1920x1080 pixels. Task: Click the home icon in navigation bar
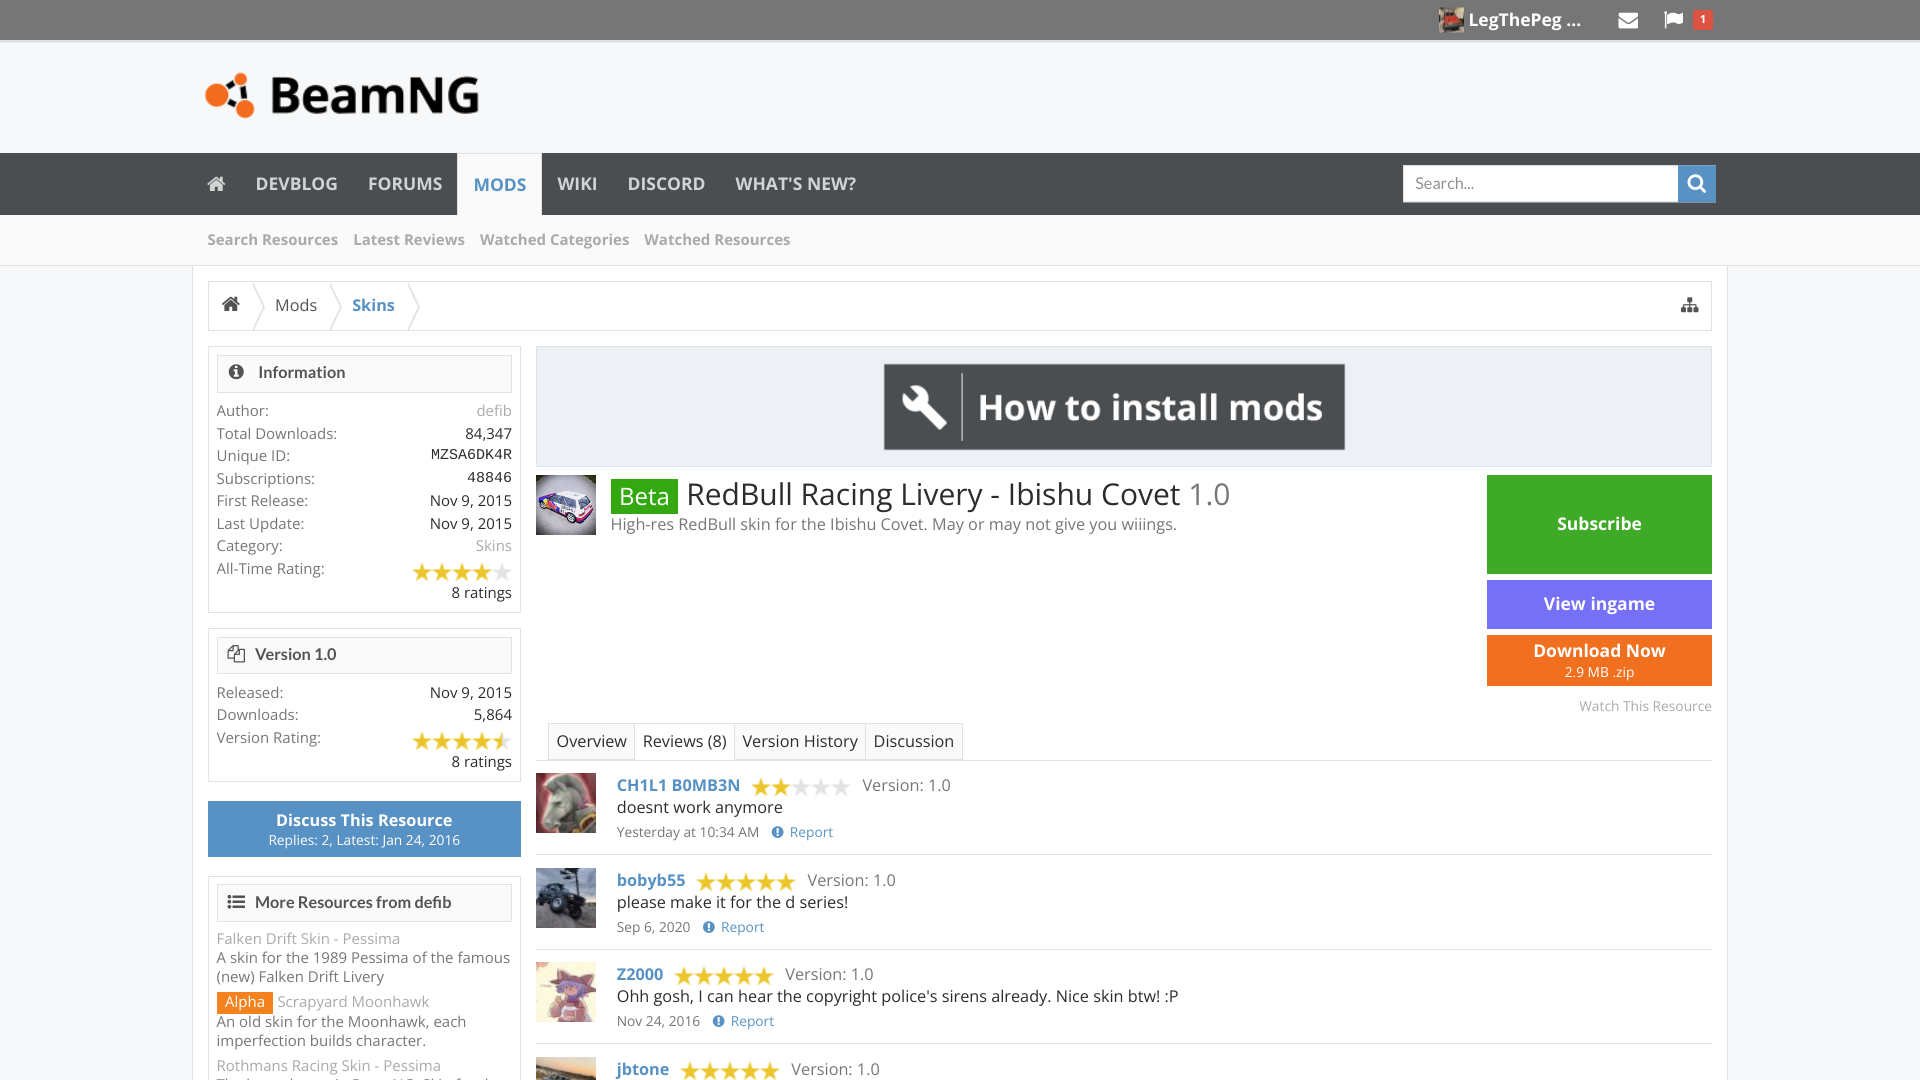(216, 184)
